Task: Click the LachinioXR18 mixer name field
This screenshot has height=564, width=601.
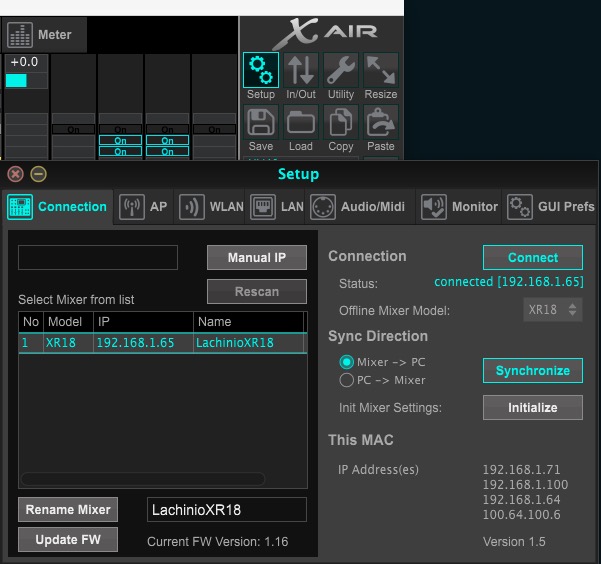Action: (227, 510)
